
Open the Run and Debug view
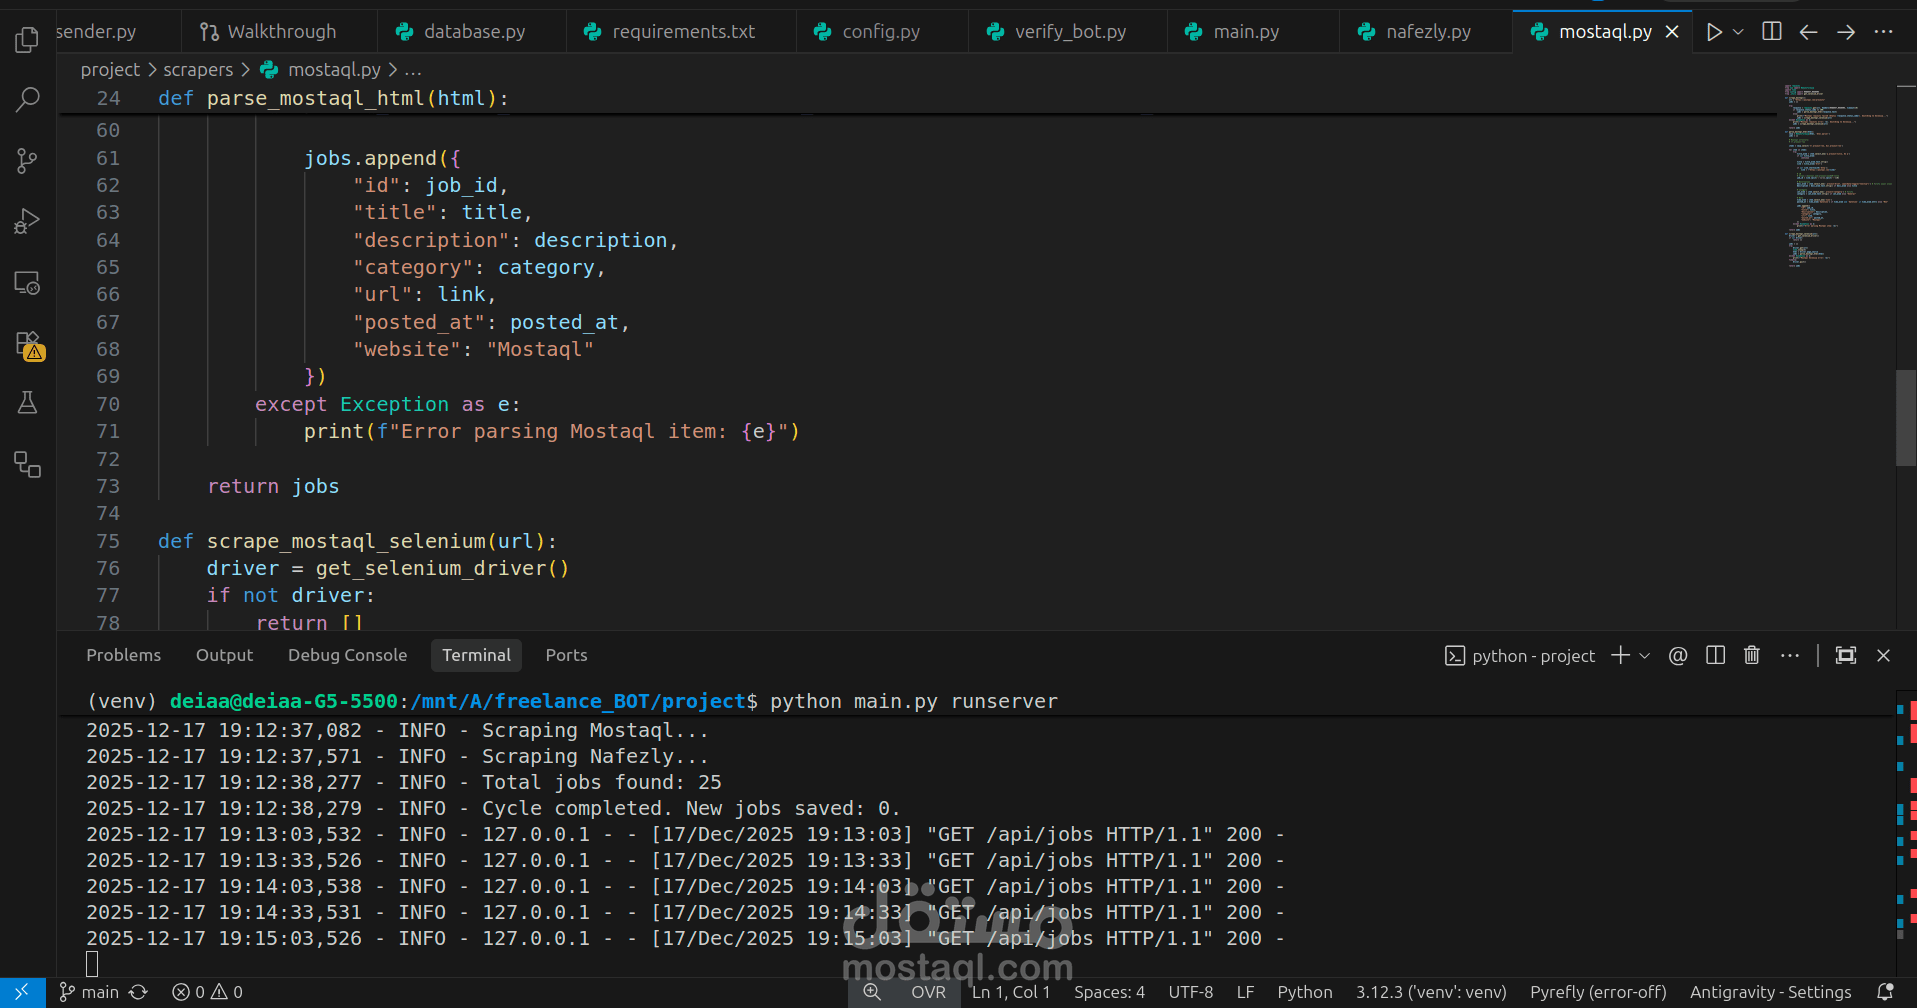point(28,221)
